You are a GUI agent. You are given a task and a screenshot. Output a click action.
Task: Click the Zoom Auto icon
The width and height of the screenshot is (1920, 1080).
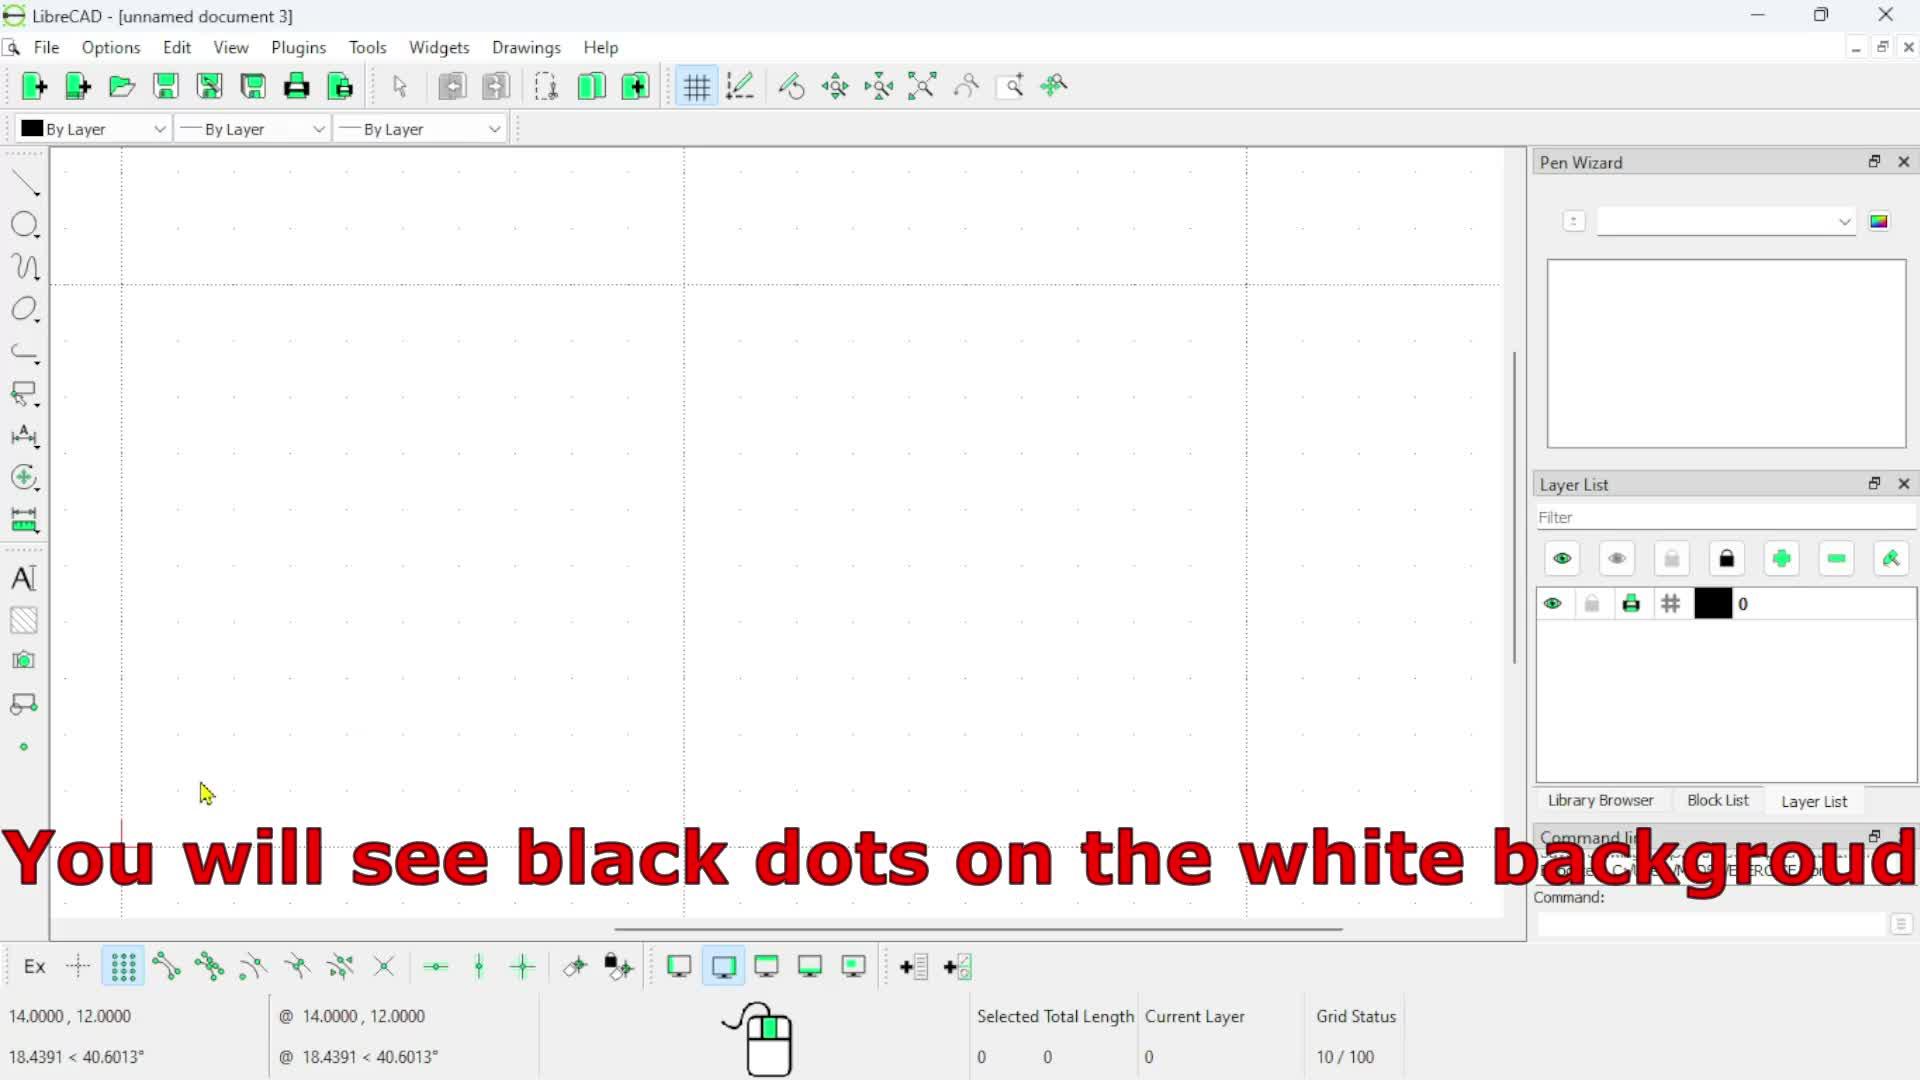[x=922, y=87]
